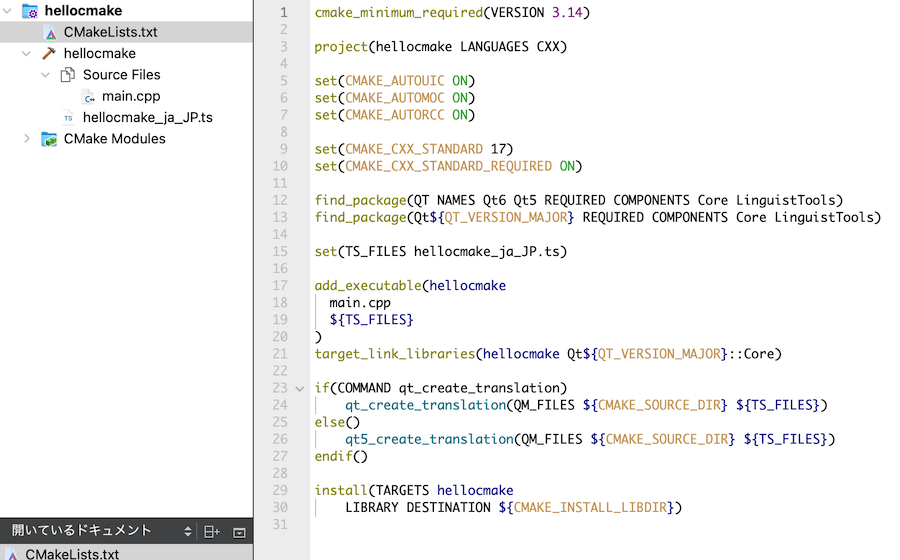The height and width of the screenshot is (560, 900).
Task: Click the CMakeLists.txt CMake file icon
Action: [51, 33]
